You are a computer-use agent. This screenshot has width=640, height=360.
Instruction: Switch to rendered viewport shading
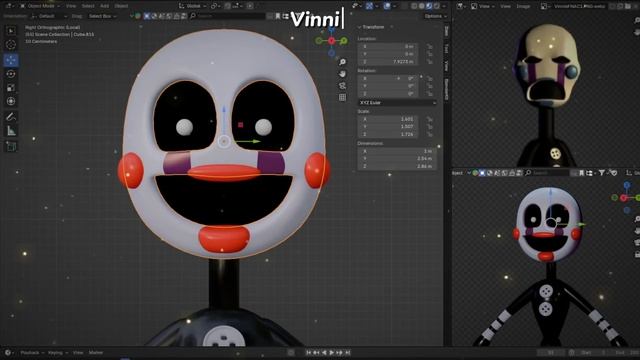[x=437, y=6]
